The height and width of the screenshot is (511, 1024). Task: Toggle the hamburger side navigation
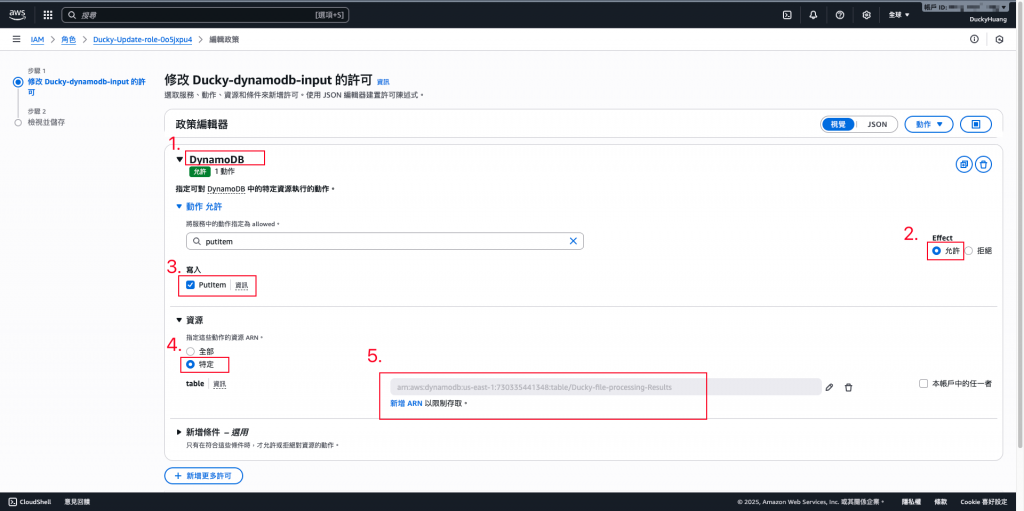(16, 39)
